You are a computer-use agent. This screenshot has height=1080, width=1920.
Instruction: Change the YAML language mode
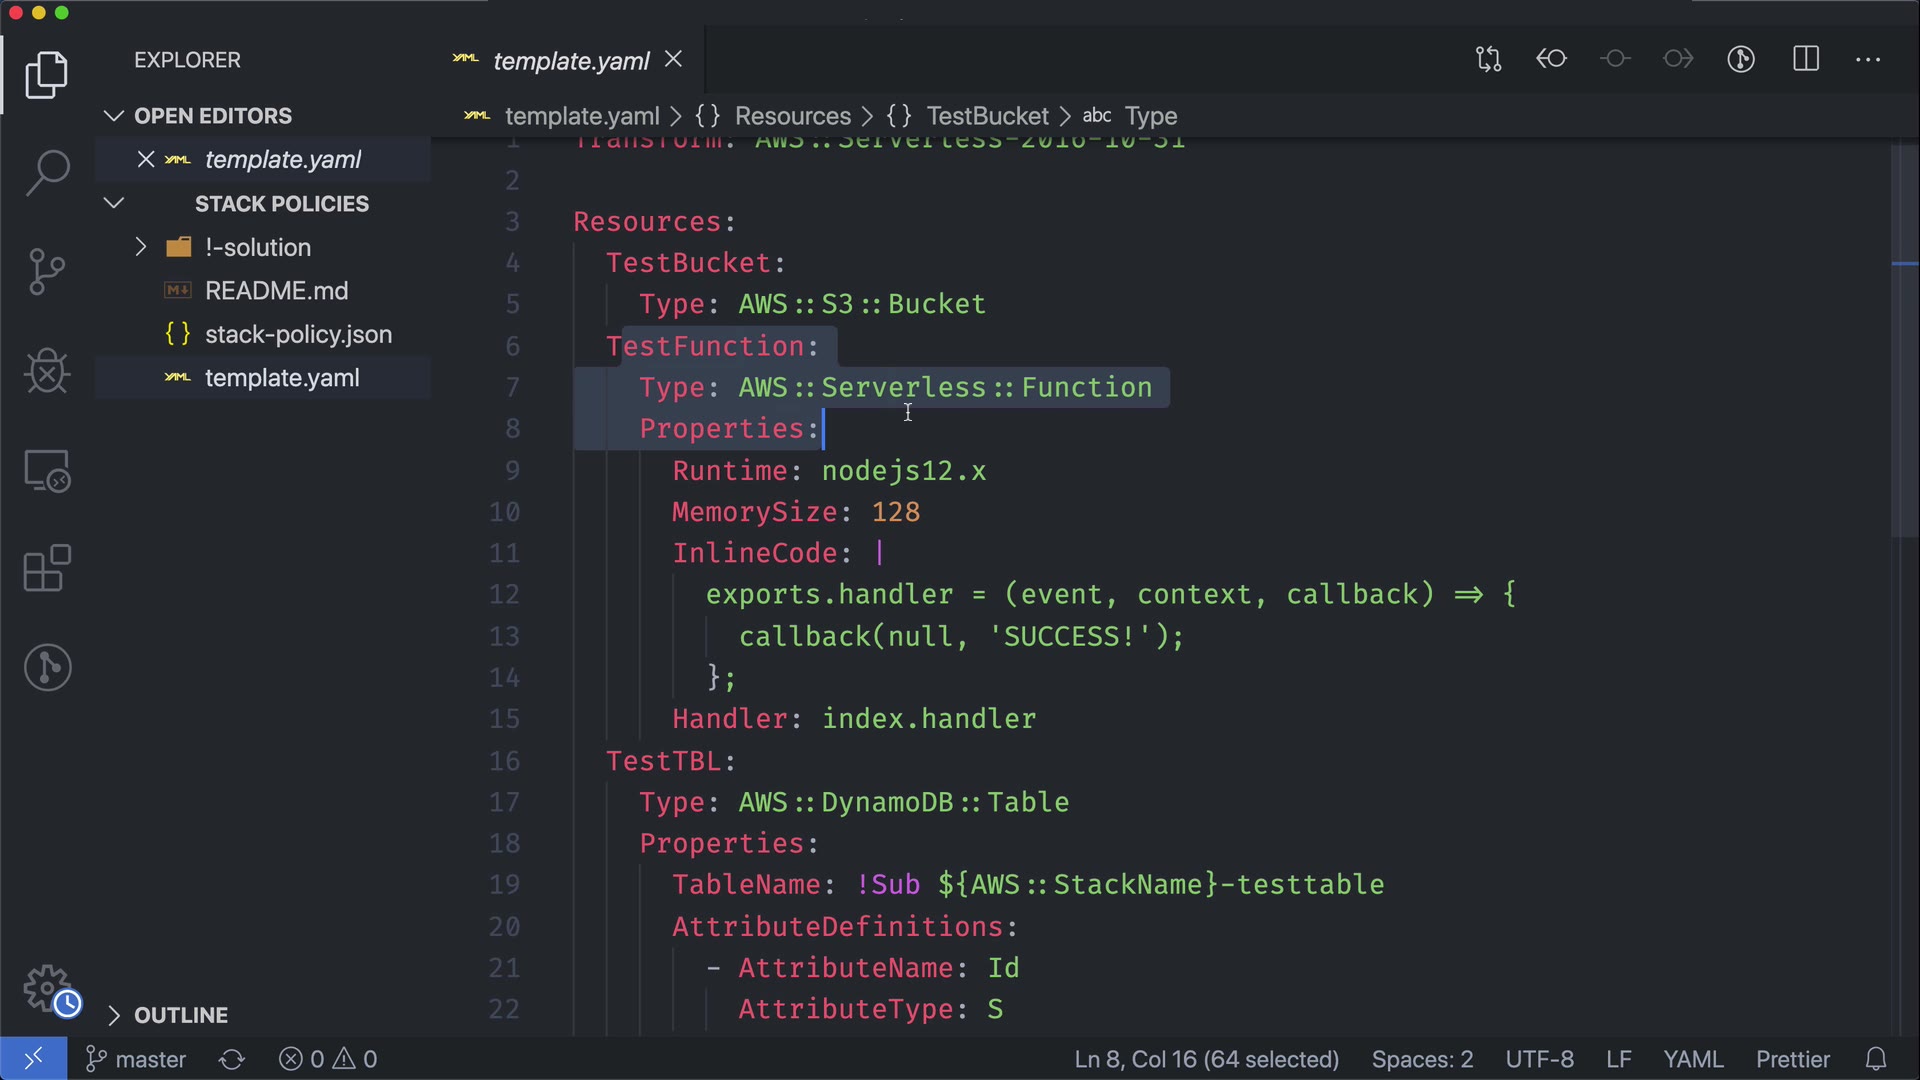(1692, 1059)
